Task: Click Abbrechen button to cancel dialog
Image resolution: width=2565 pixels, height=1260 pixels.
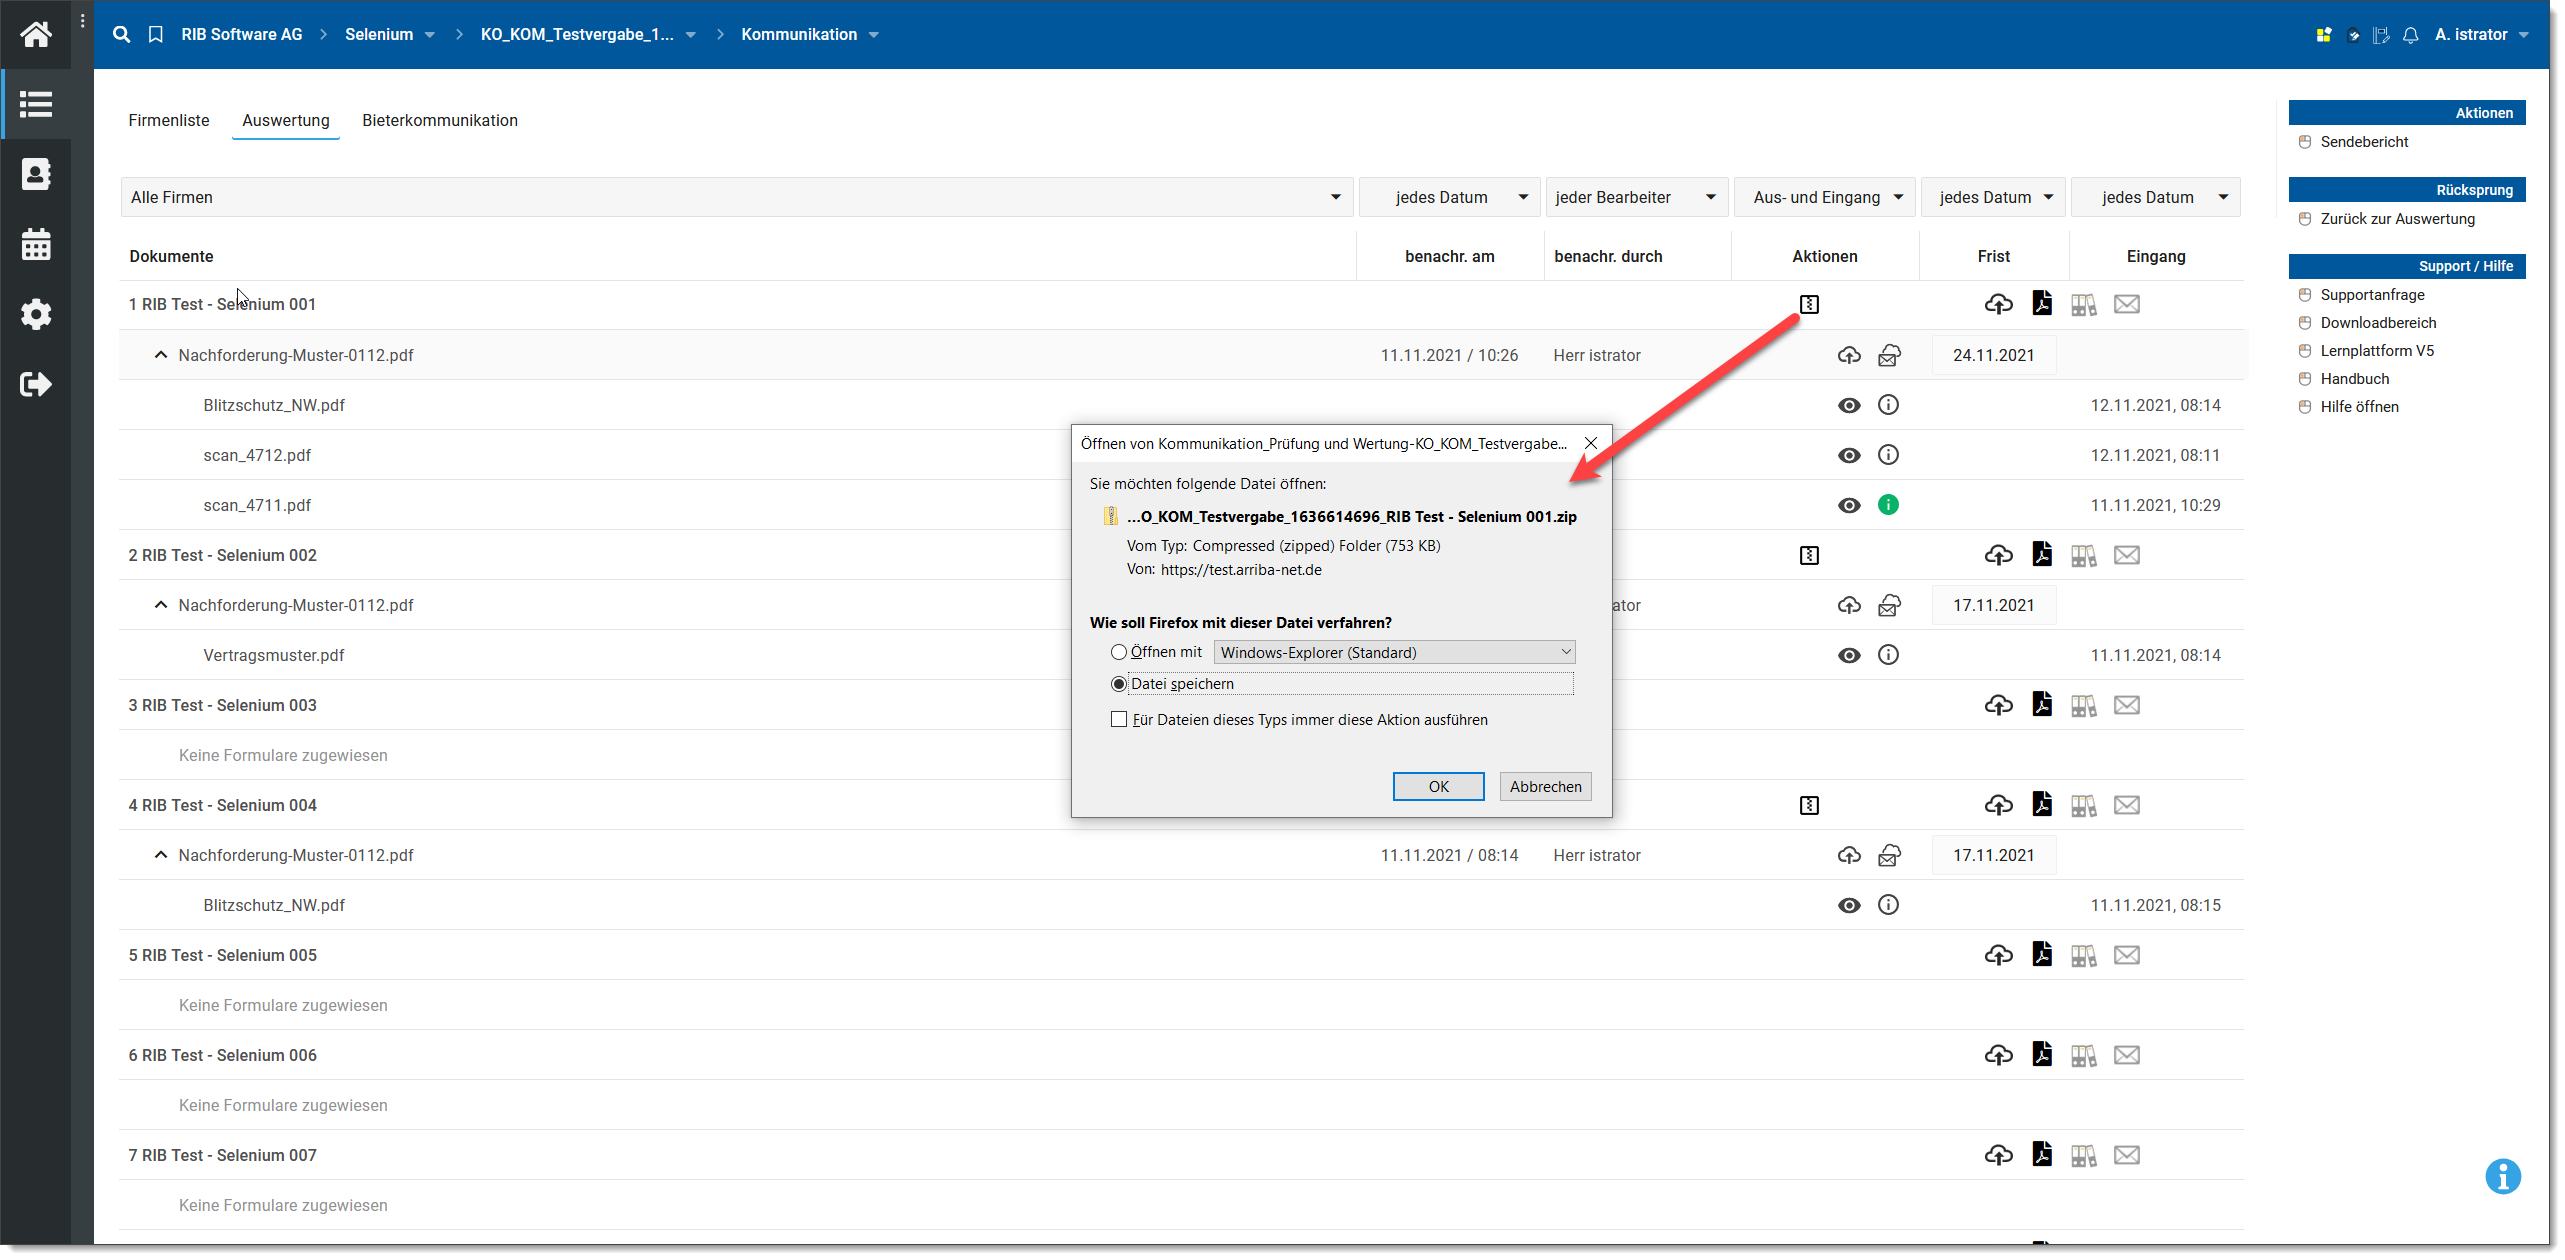Action: [x=1544, y=787]
